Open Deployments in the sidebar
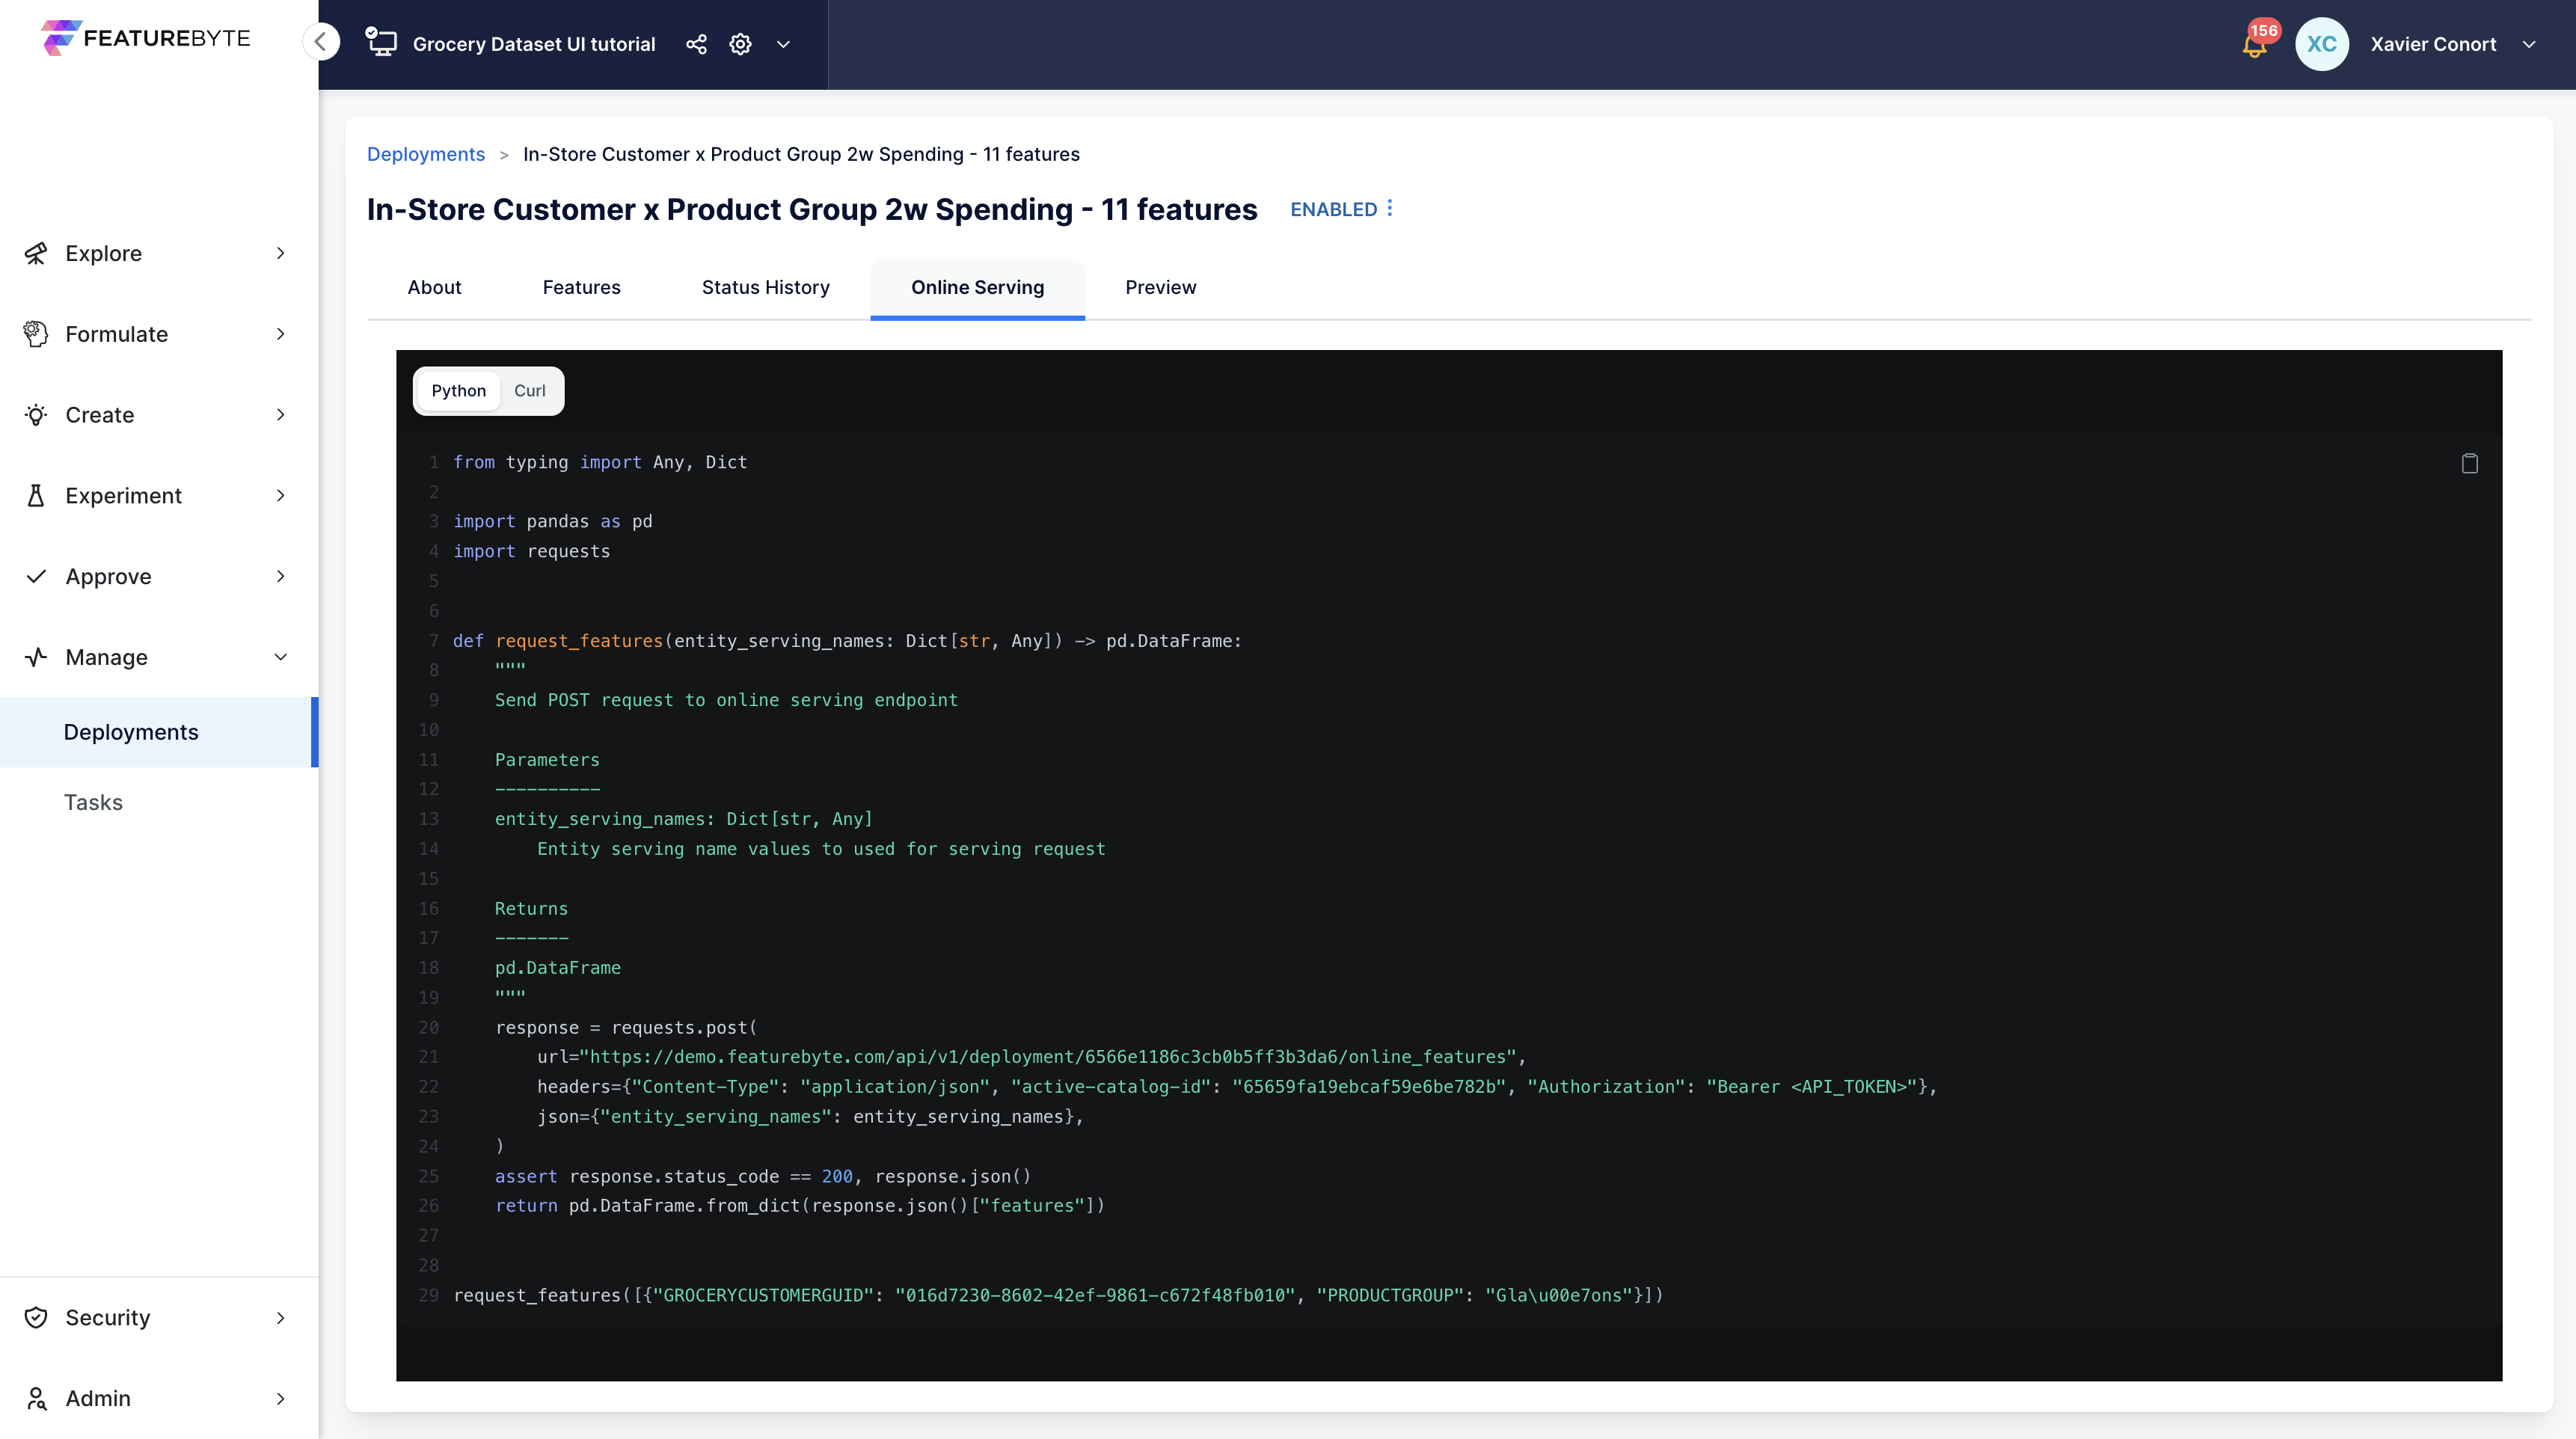The height and width of the screenshot is (1439, 2576). point(158,732)
